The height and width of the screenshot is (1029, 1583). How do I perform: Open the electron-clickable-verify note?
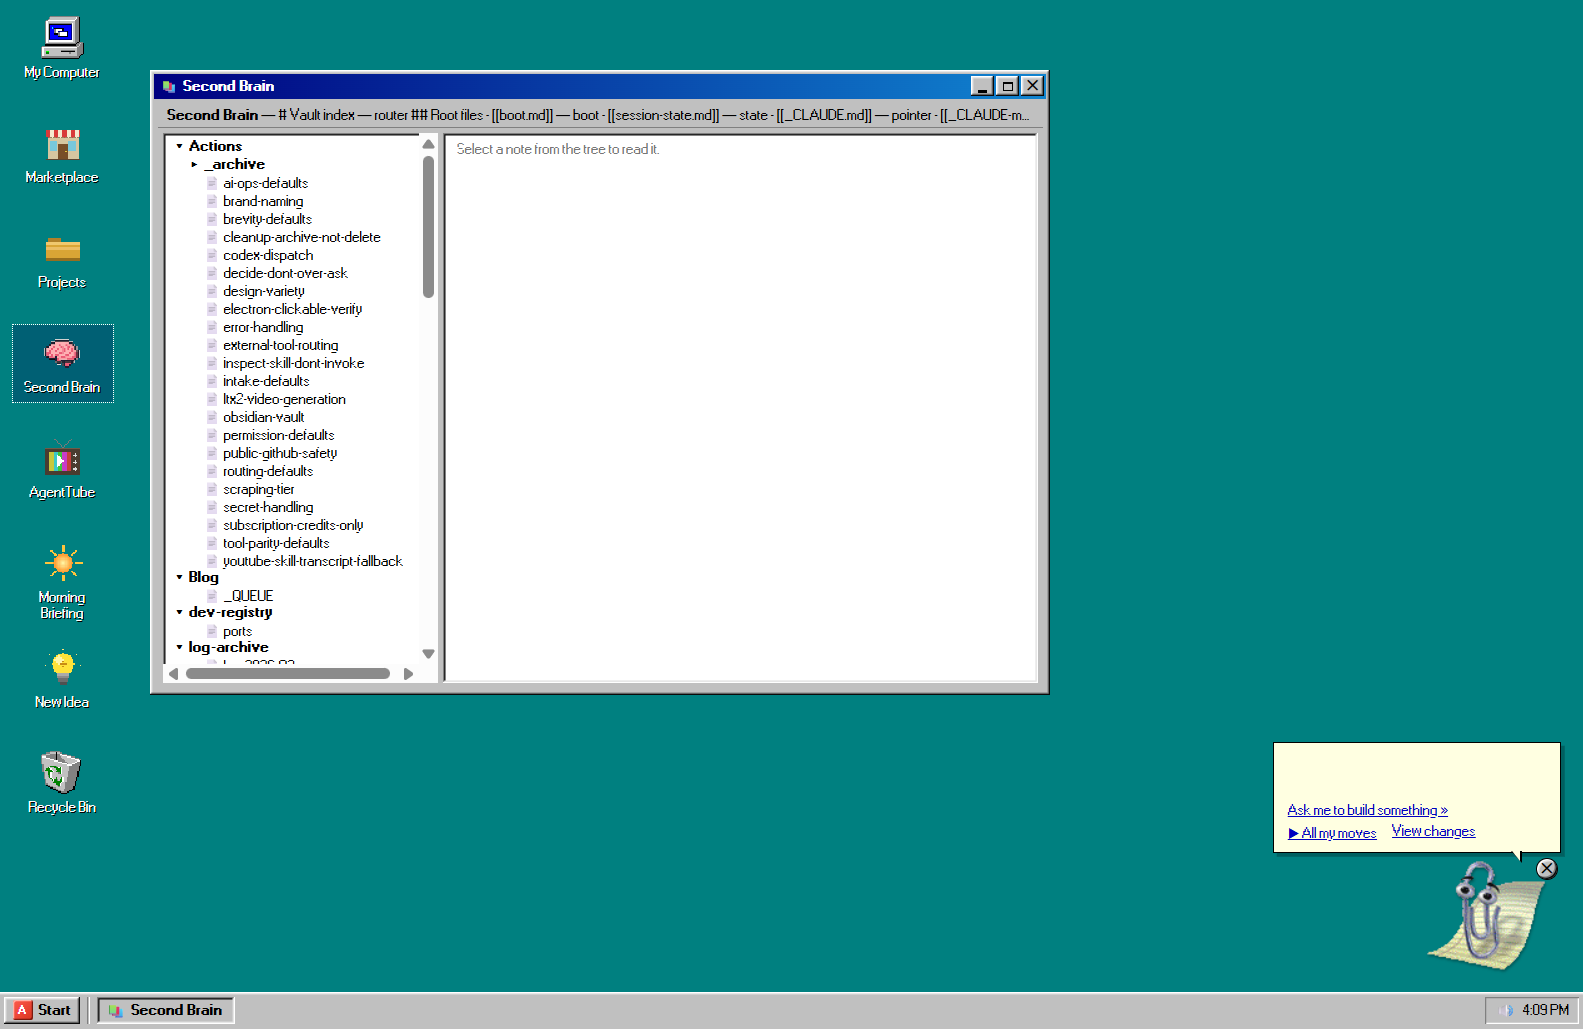click(x=292, y=309)
